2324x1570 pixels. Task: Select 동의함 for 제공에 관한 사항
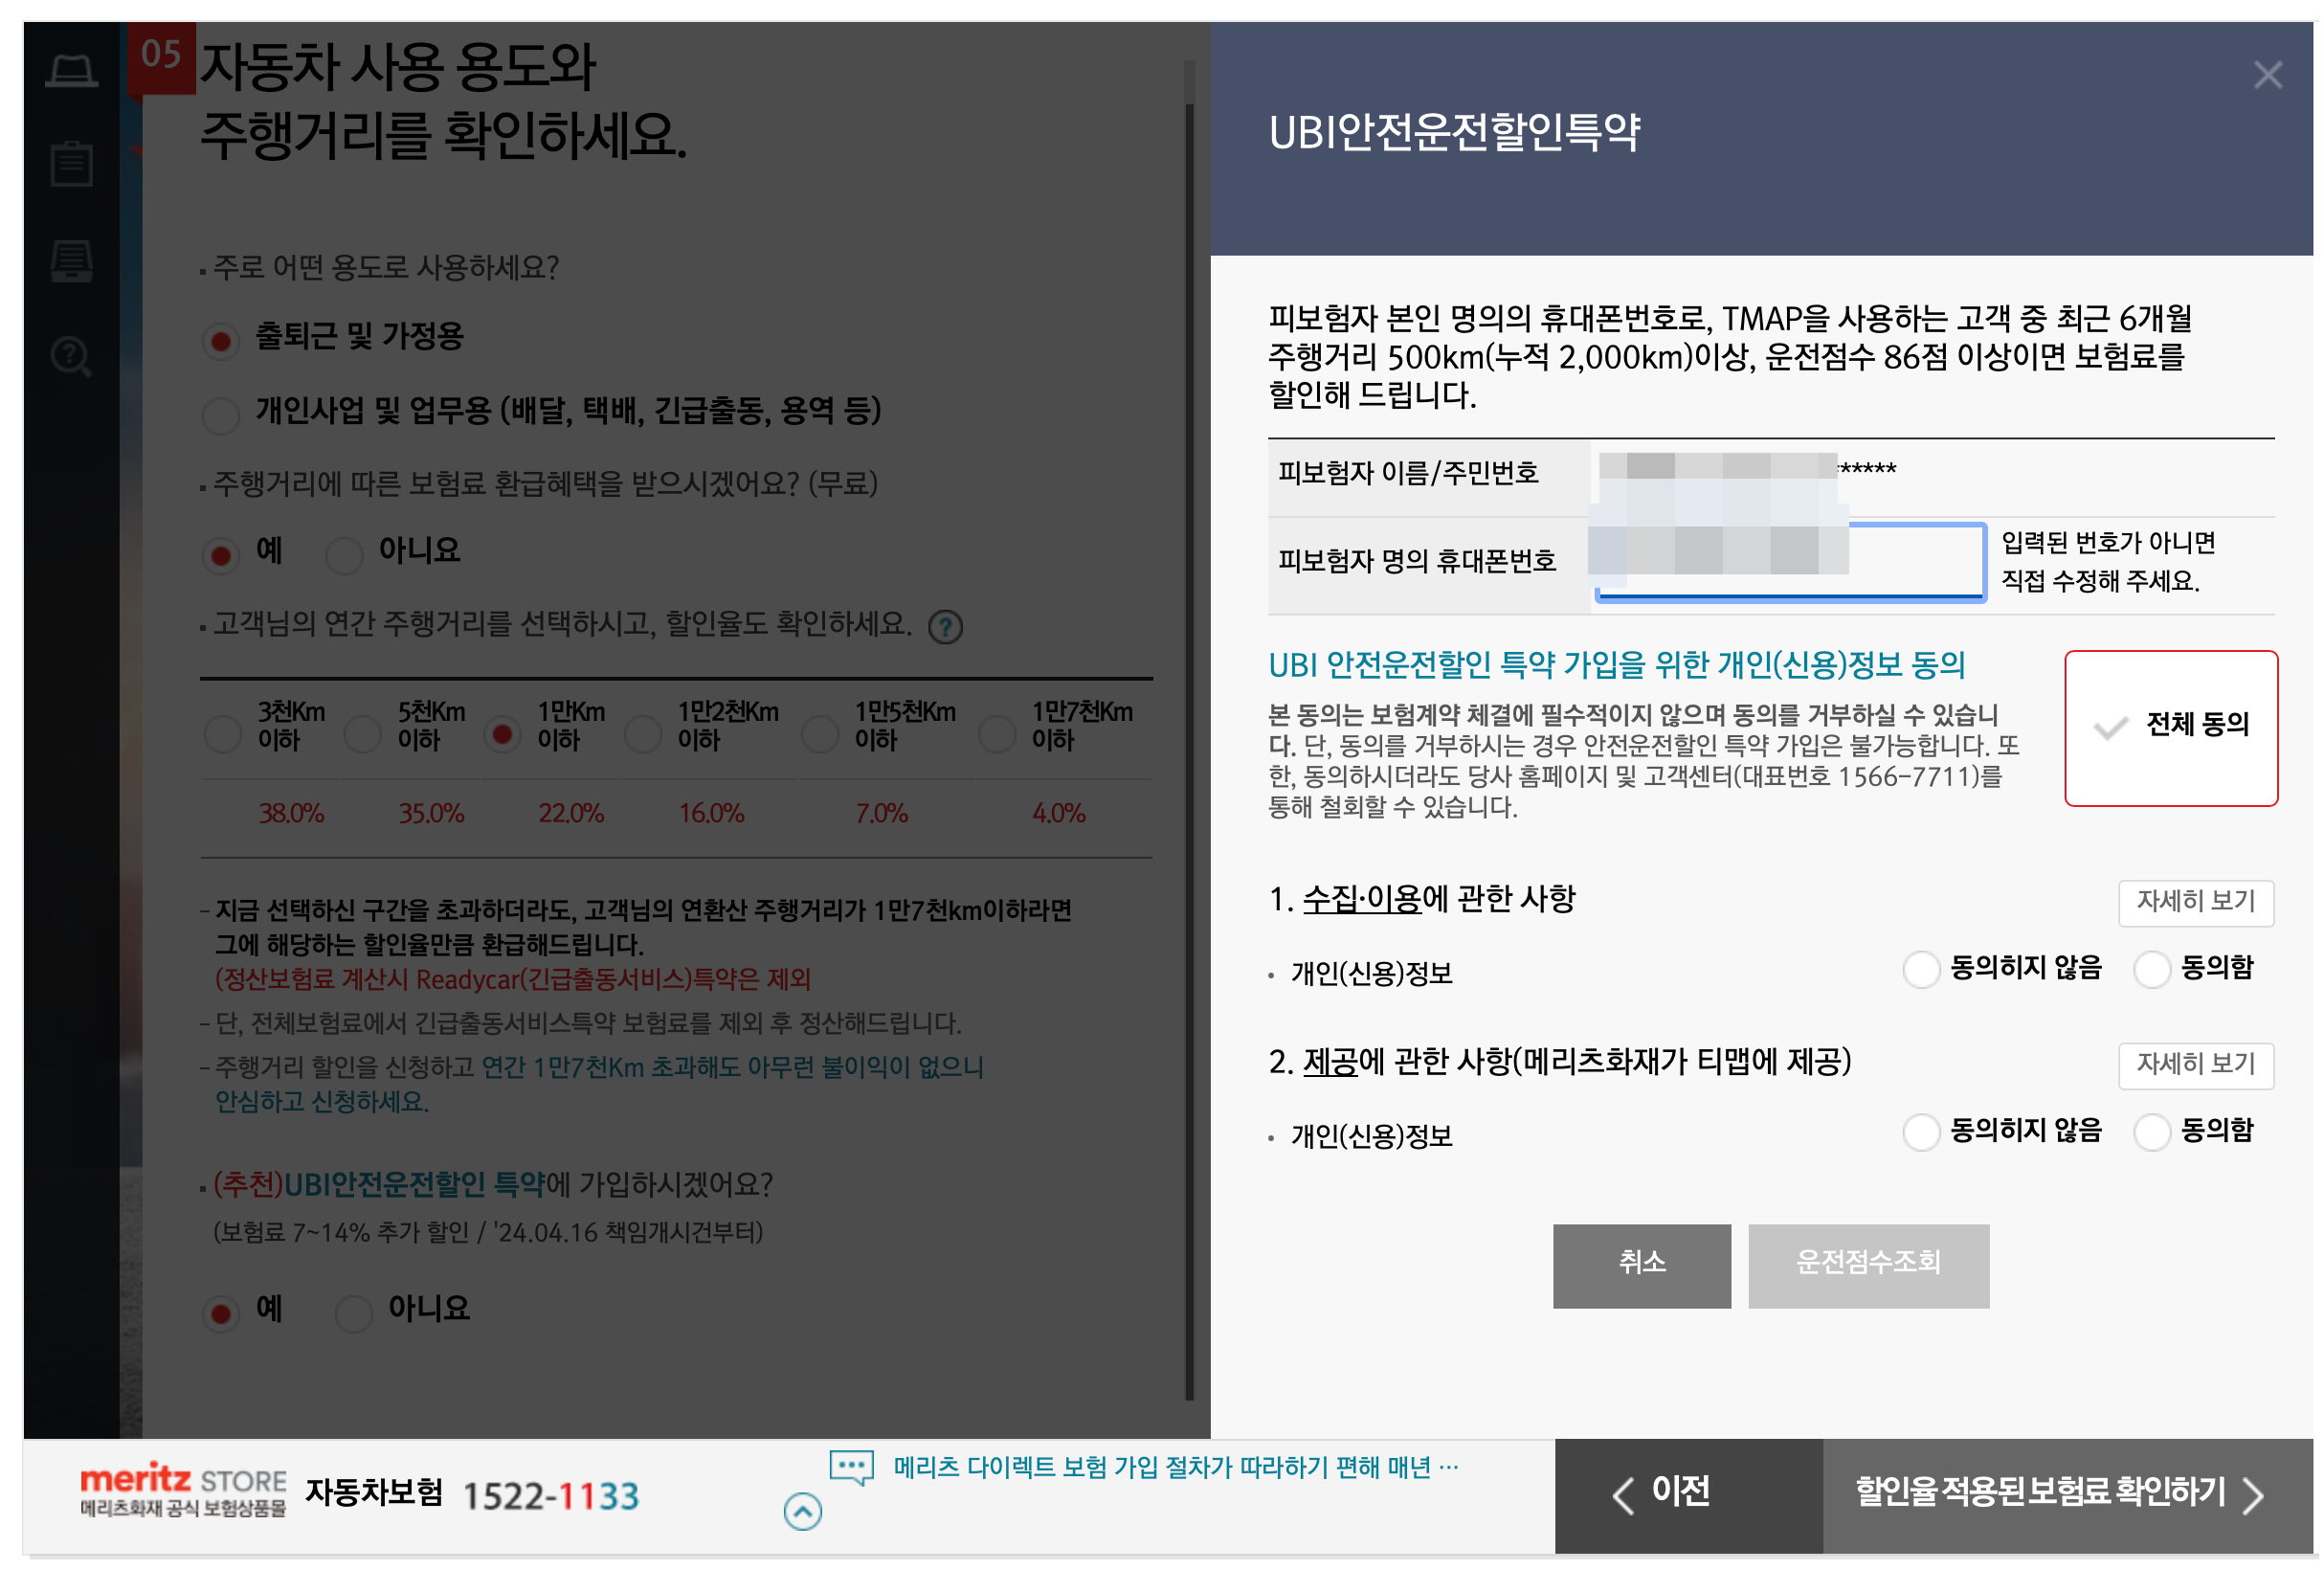click(x=2151, y=1132)
